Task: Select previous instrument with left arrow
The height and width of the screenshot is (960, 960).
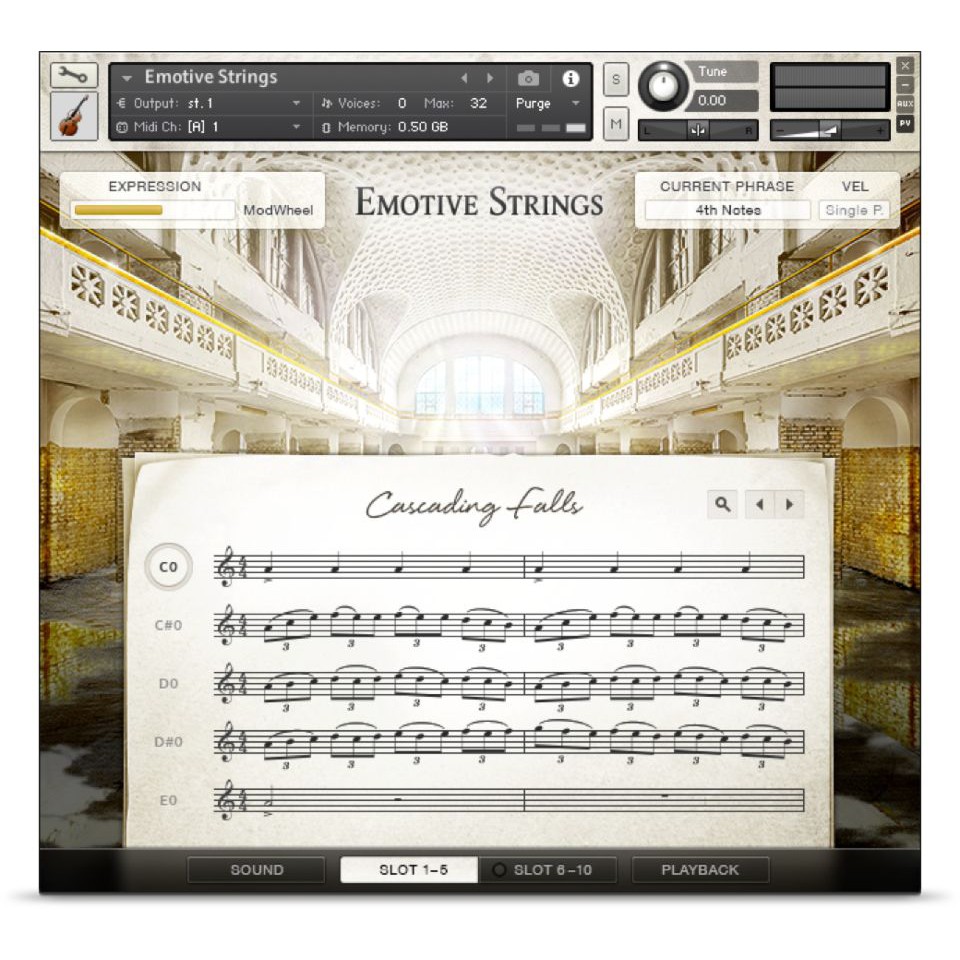Action: click(x=464, y=78)
